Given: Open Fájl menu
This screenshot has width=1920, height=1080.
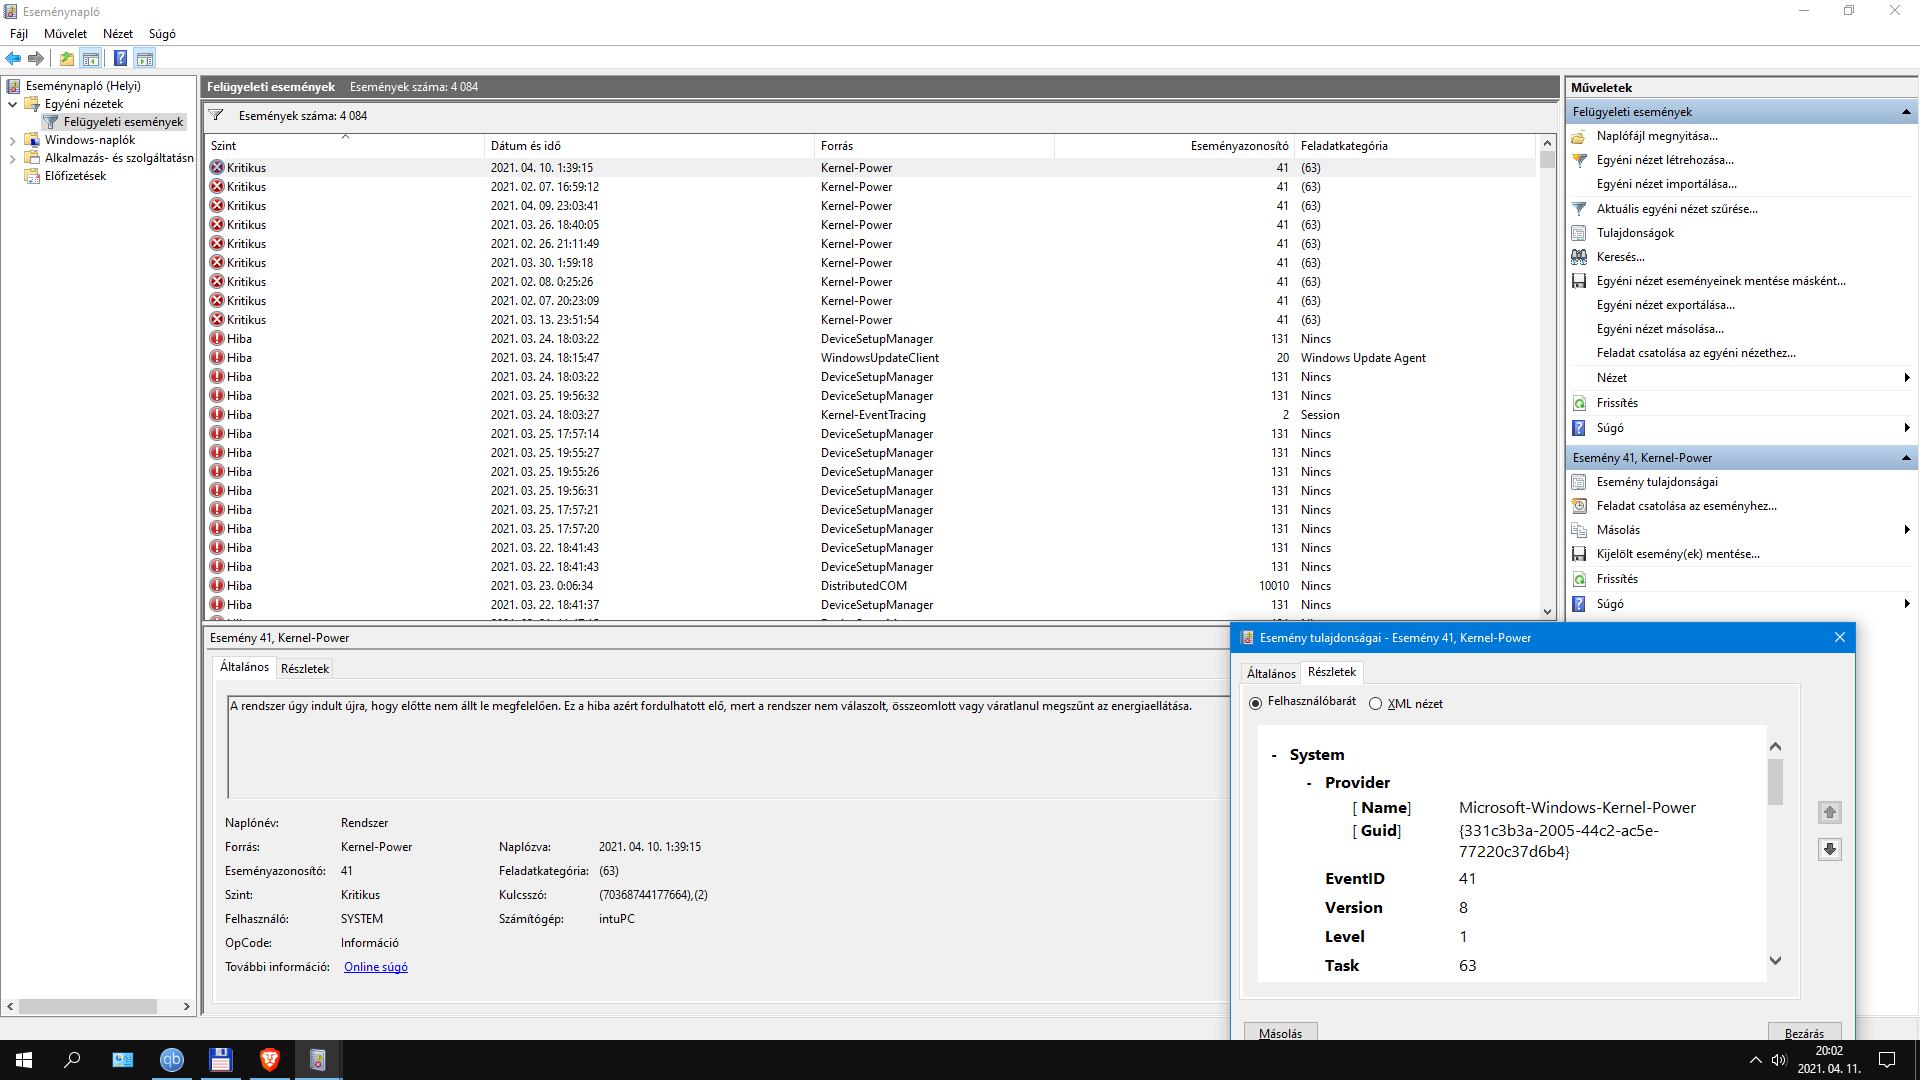Looking at the screenshot, I should pos(19,34).
